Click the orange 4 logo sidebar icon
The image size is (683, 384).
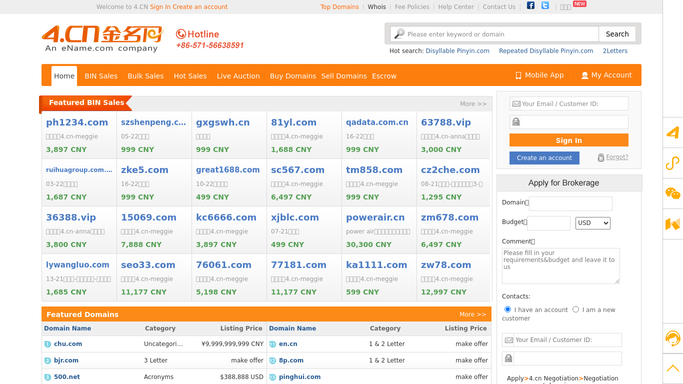(673, 132)
